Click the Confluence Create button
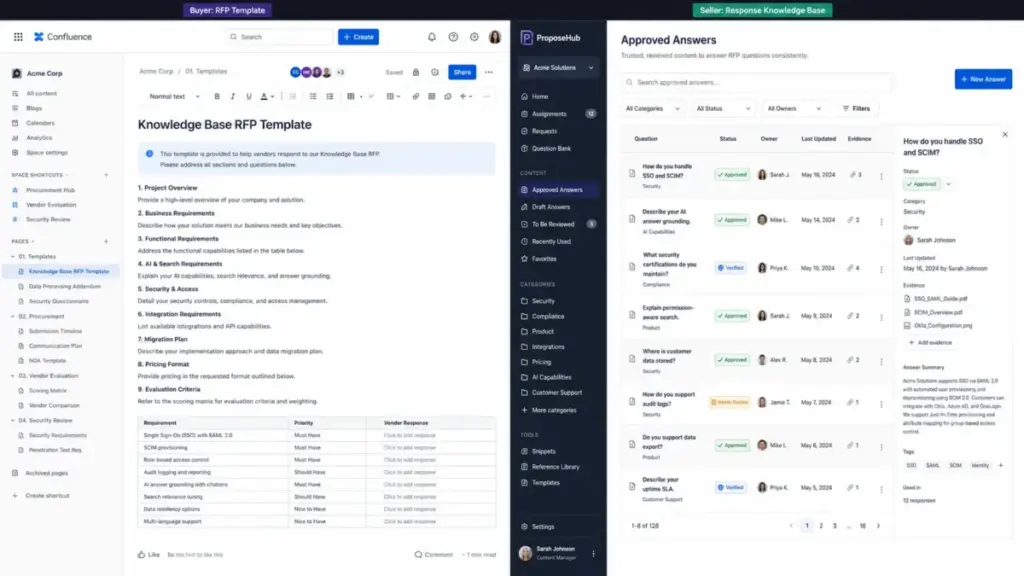This screenshot has width=1024, height=576. [x=359, y=37]
